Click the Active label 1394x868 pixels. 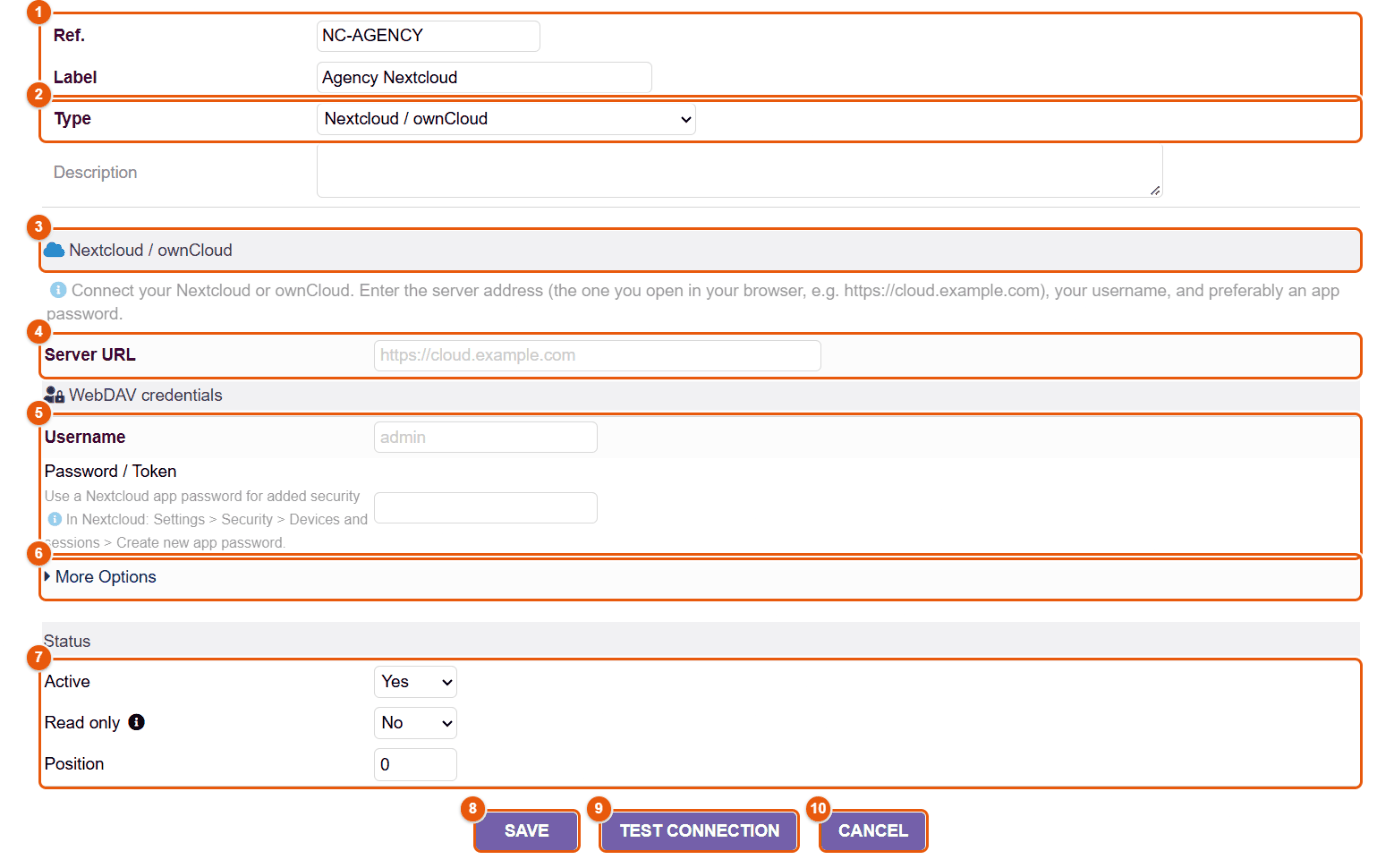click(67, 681)
